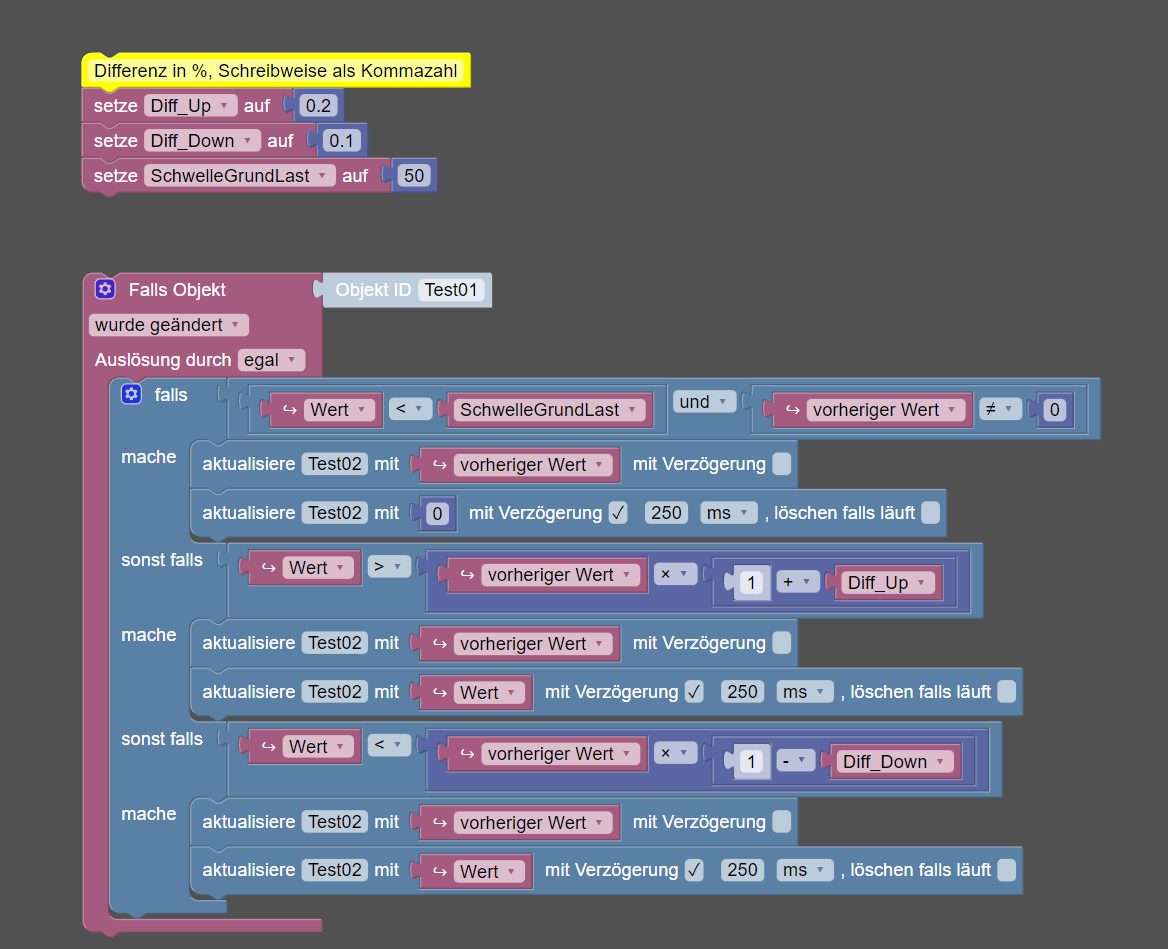Select Objekt ID Test01 field

point(451,290)
